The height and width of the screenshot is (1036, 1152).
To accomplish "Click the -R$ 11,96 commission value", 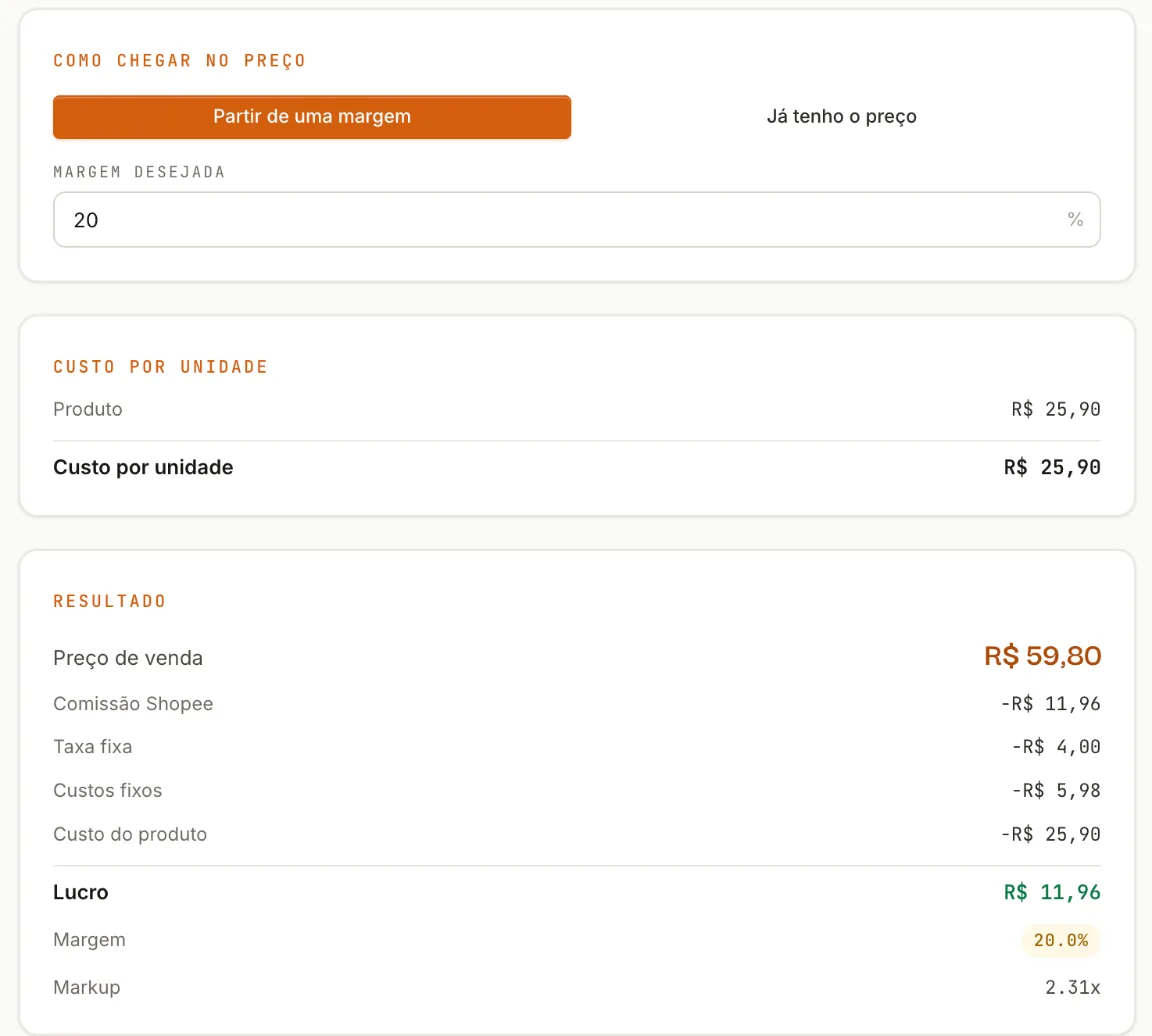I will click(1050, 704).
